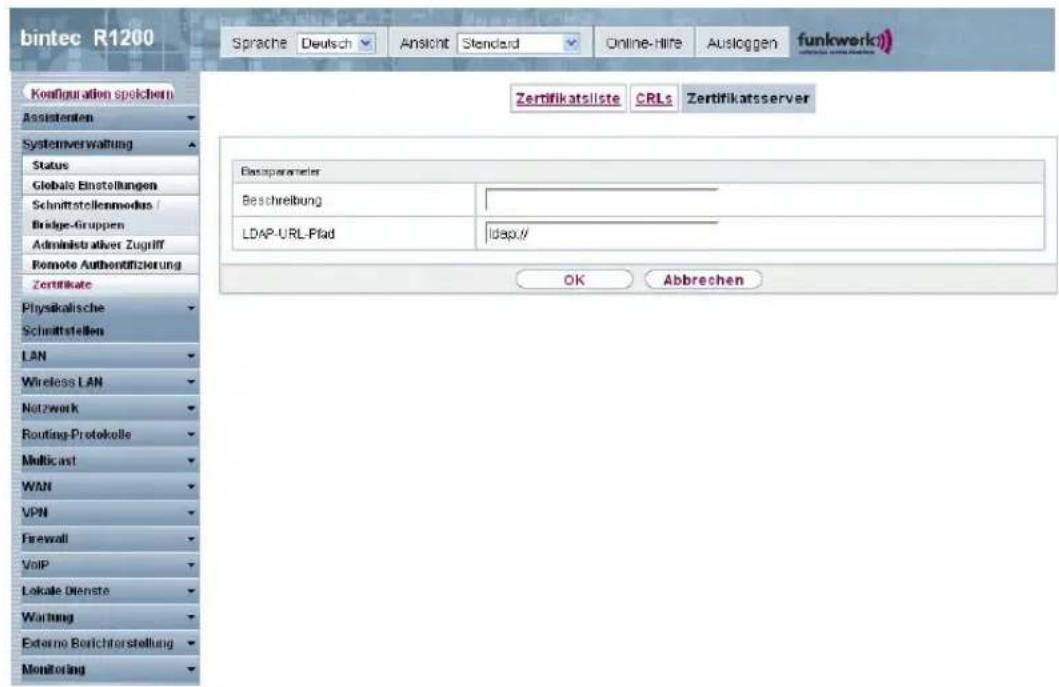Click the Ausloggen button
The width and height of the screenshot is (1059, 687).
(741, 43)
